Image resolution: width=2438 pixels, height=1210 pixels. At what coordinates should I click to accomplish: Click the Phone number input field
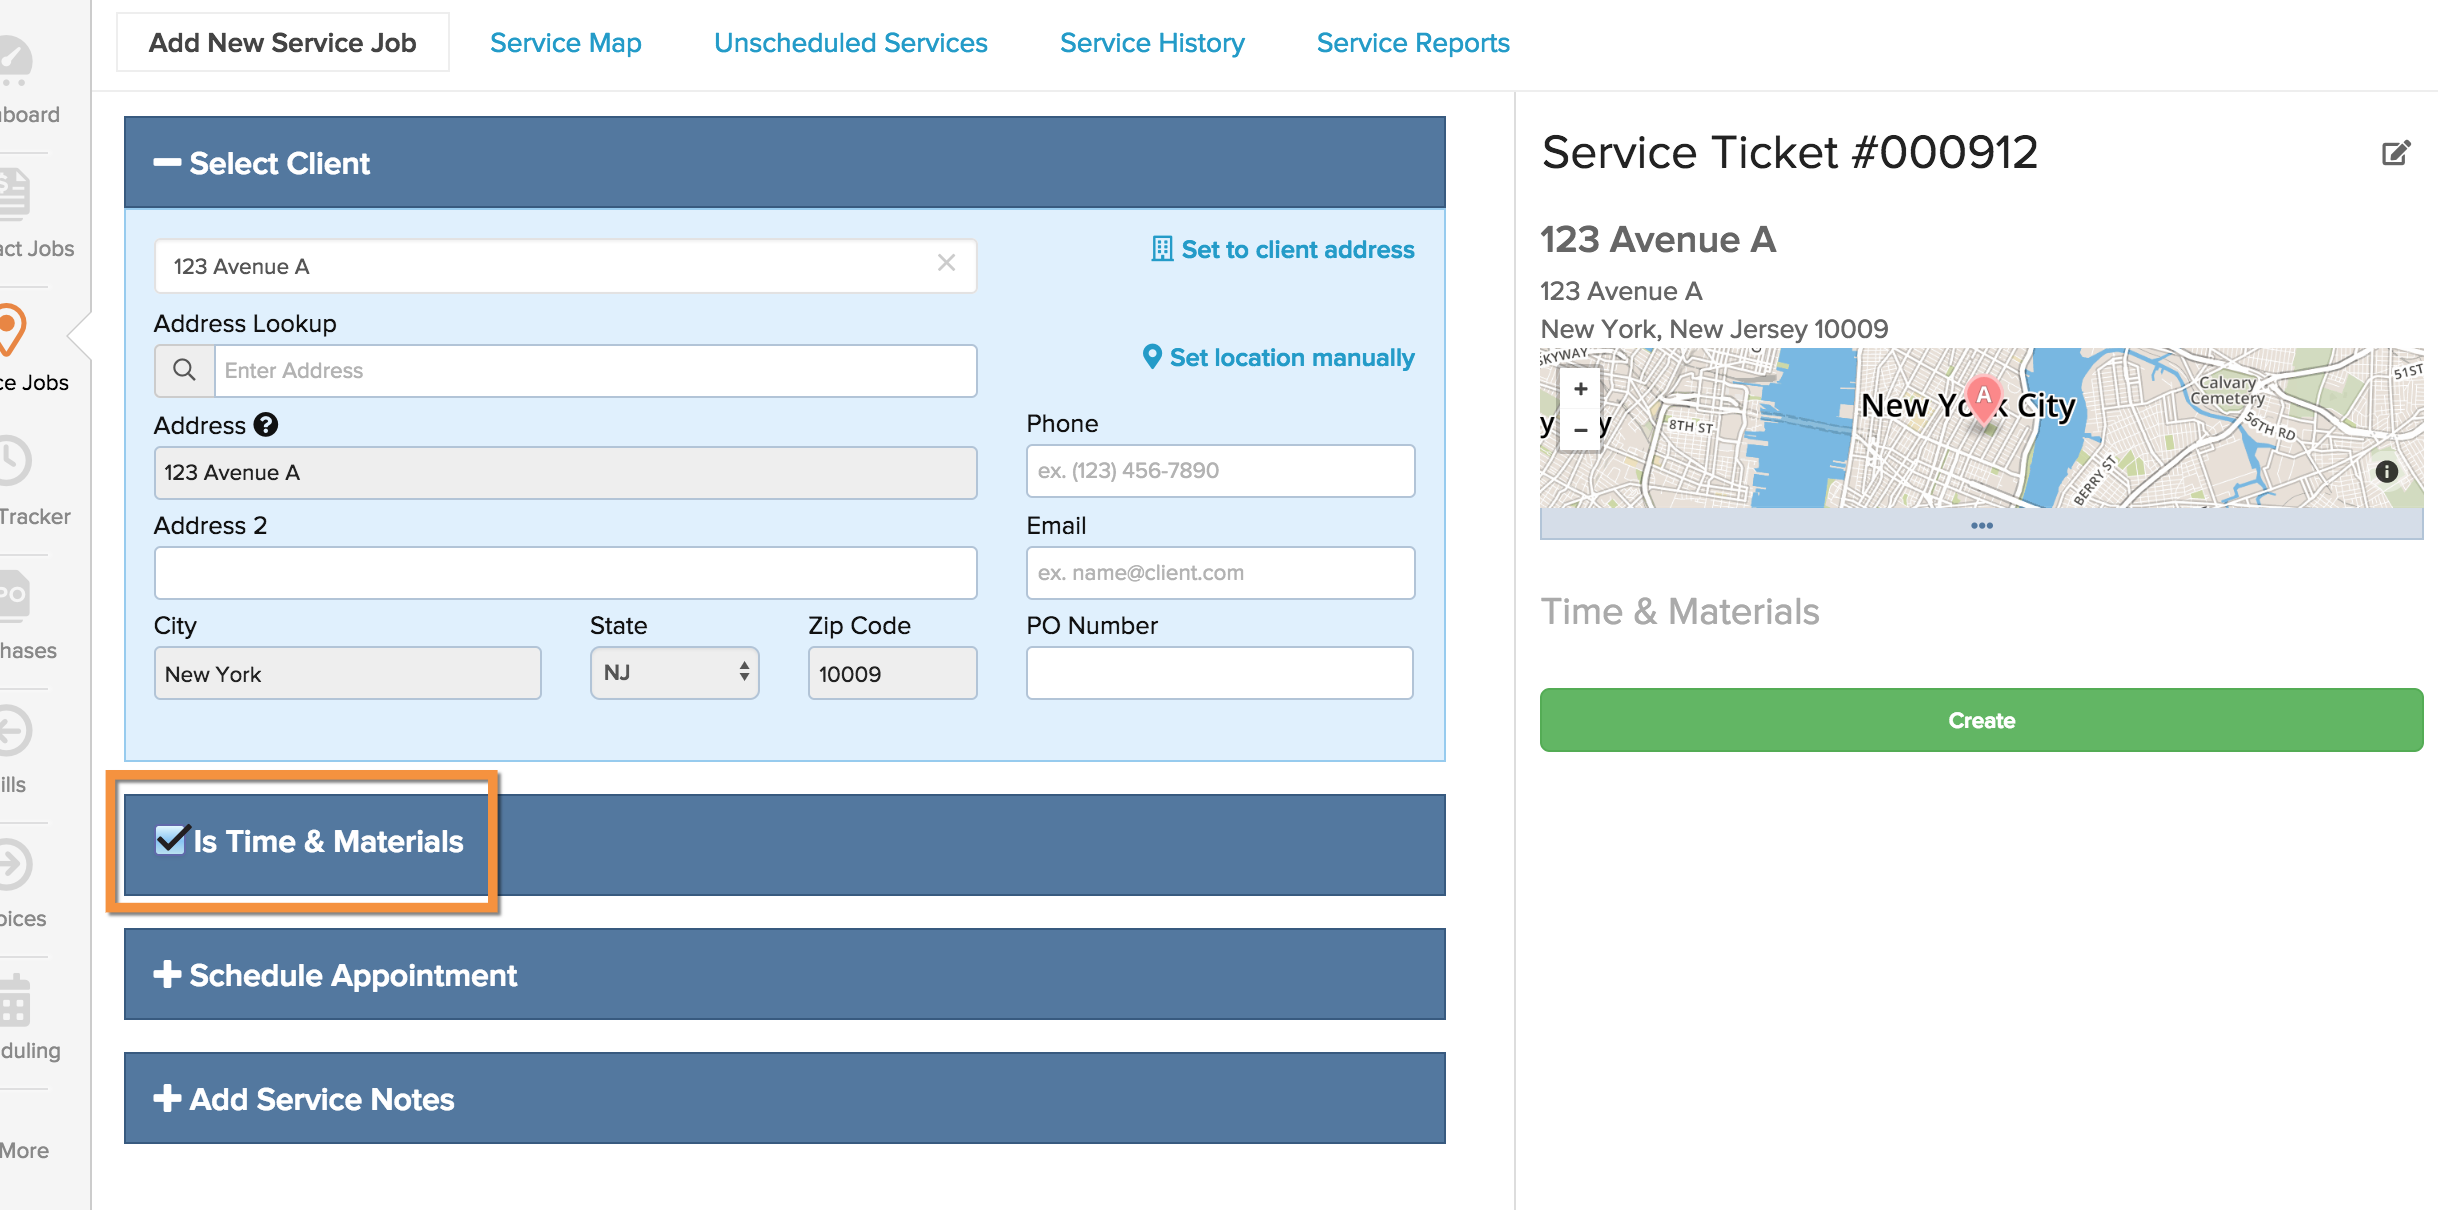[1220, 471]
